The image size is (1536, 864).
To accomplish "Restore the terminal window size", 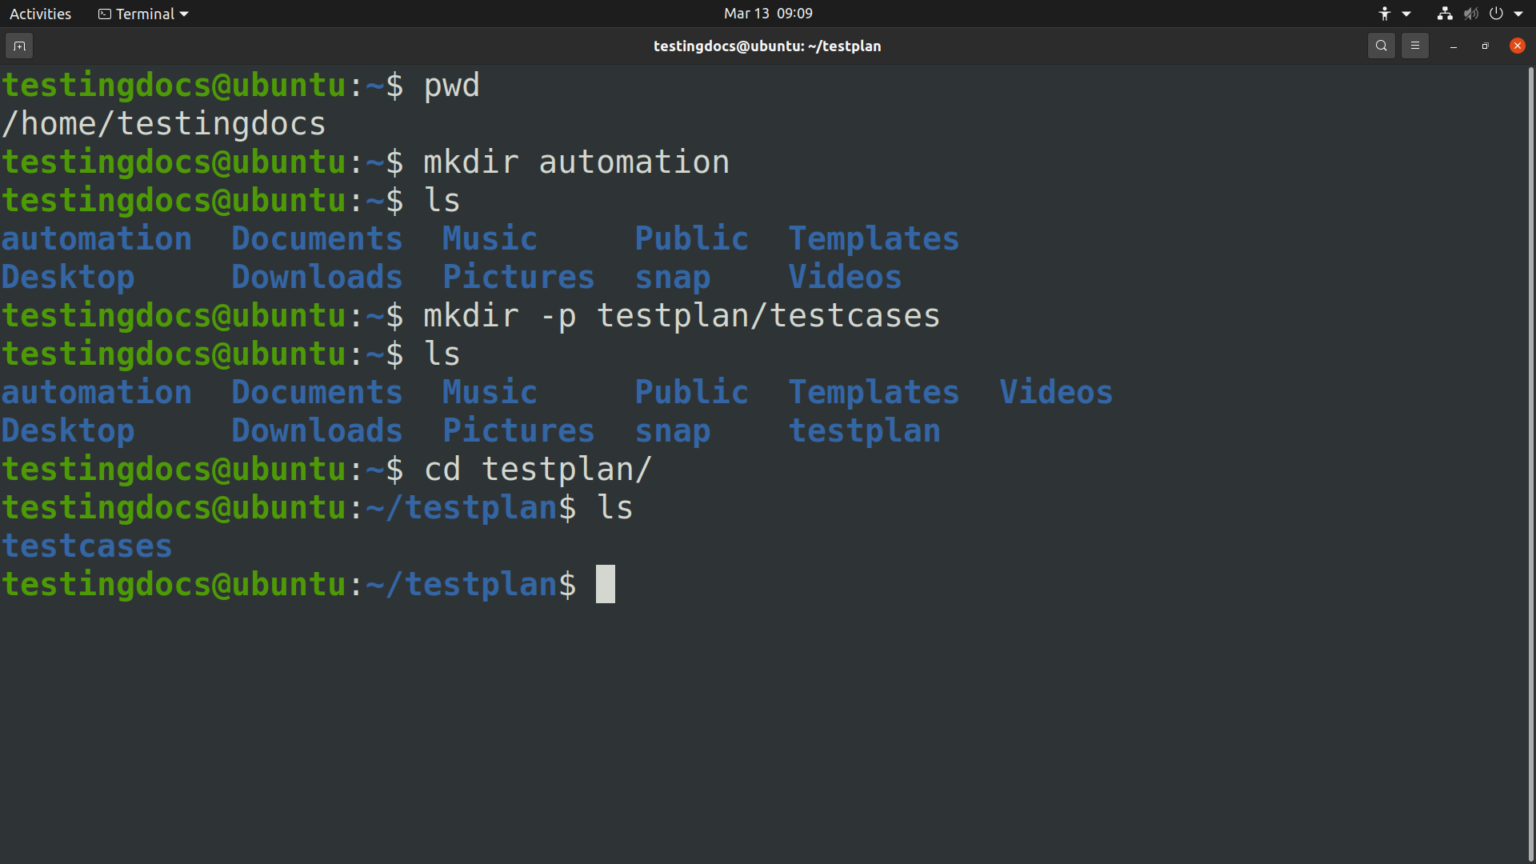I will [1485, 46].
